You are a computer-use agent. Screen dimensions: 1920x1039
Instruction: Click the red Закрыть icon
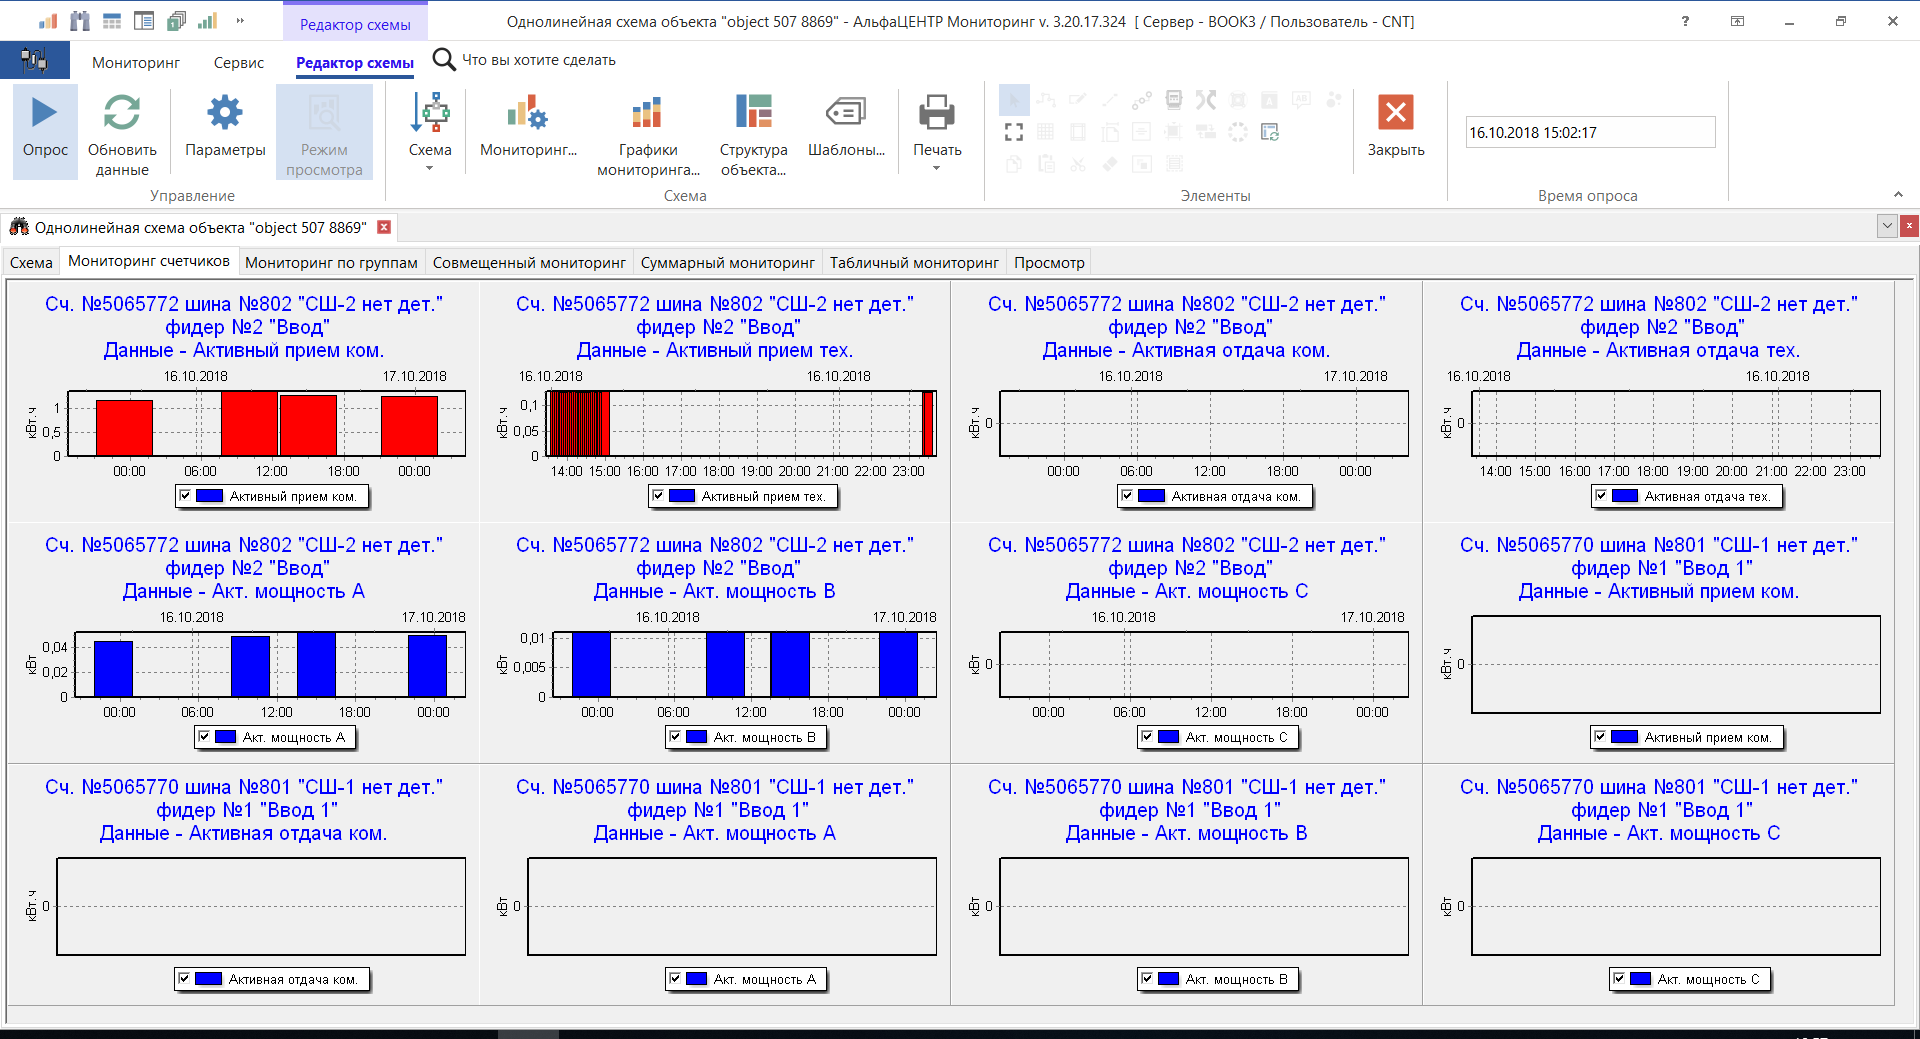1395,113
